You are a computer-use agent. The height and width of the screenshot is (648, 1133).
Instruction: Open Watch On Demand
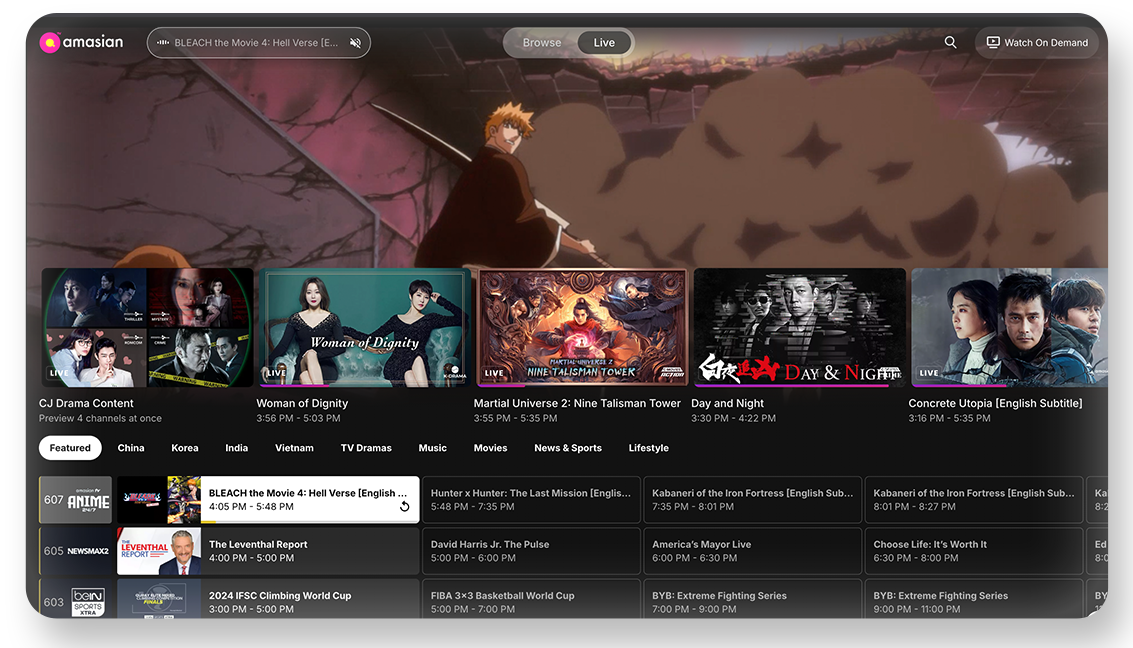point(1037,43)
